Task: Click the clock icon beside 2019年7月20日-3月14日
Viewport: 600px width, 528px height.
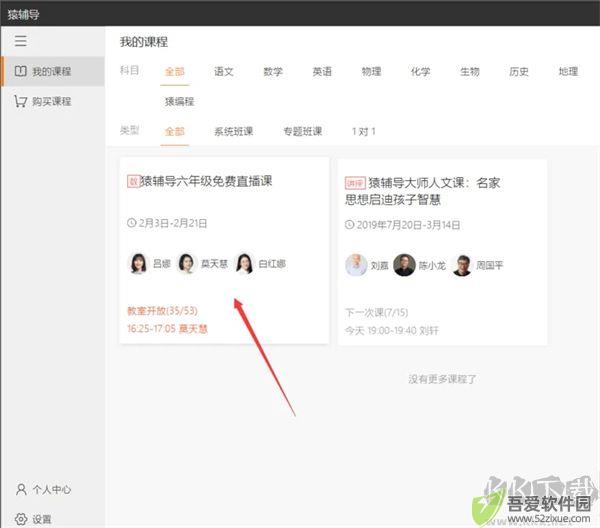Action: 349,225
